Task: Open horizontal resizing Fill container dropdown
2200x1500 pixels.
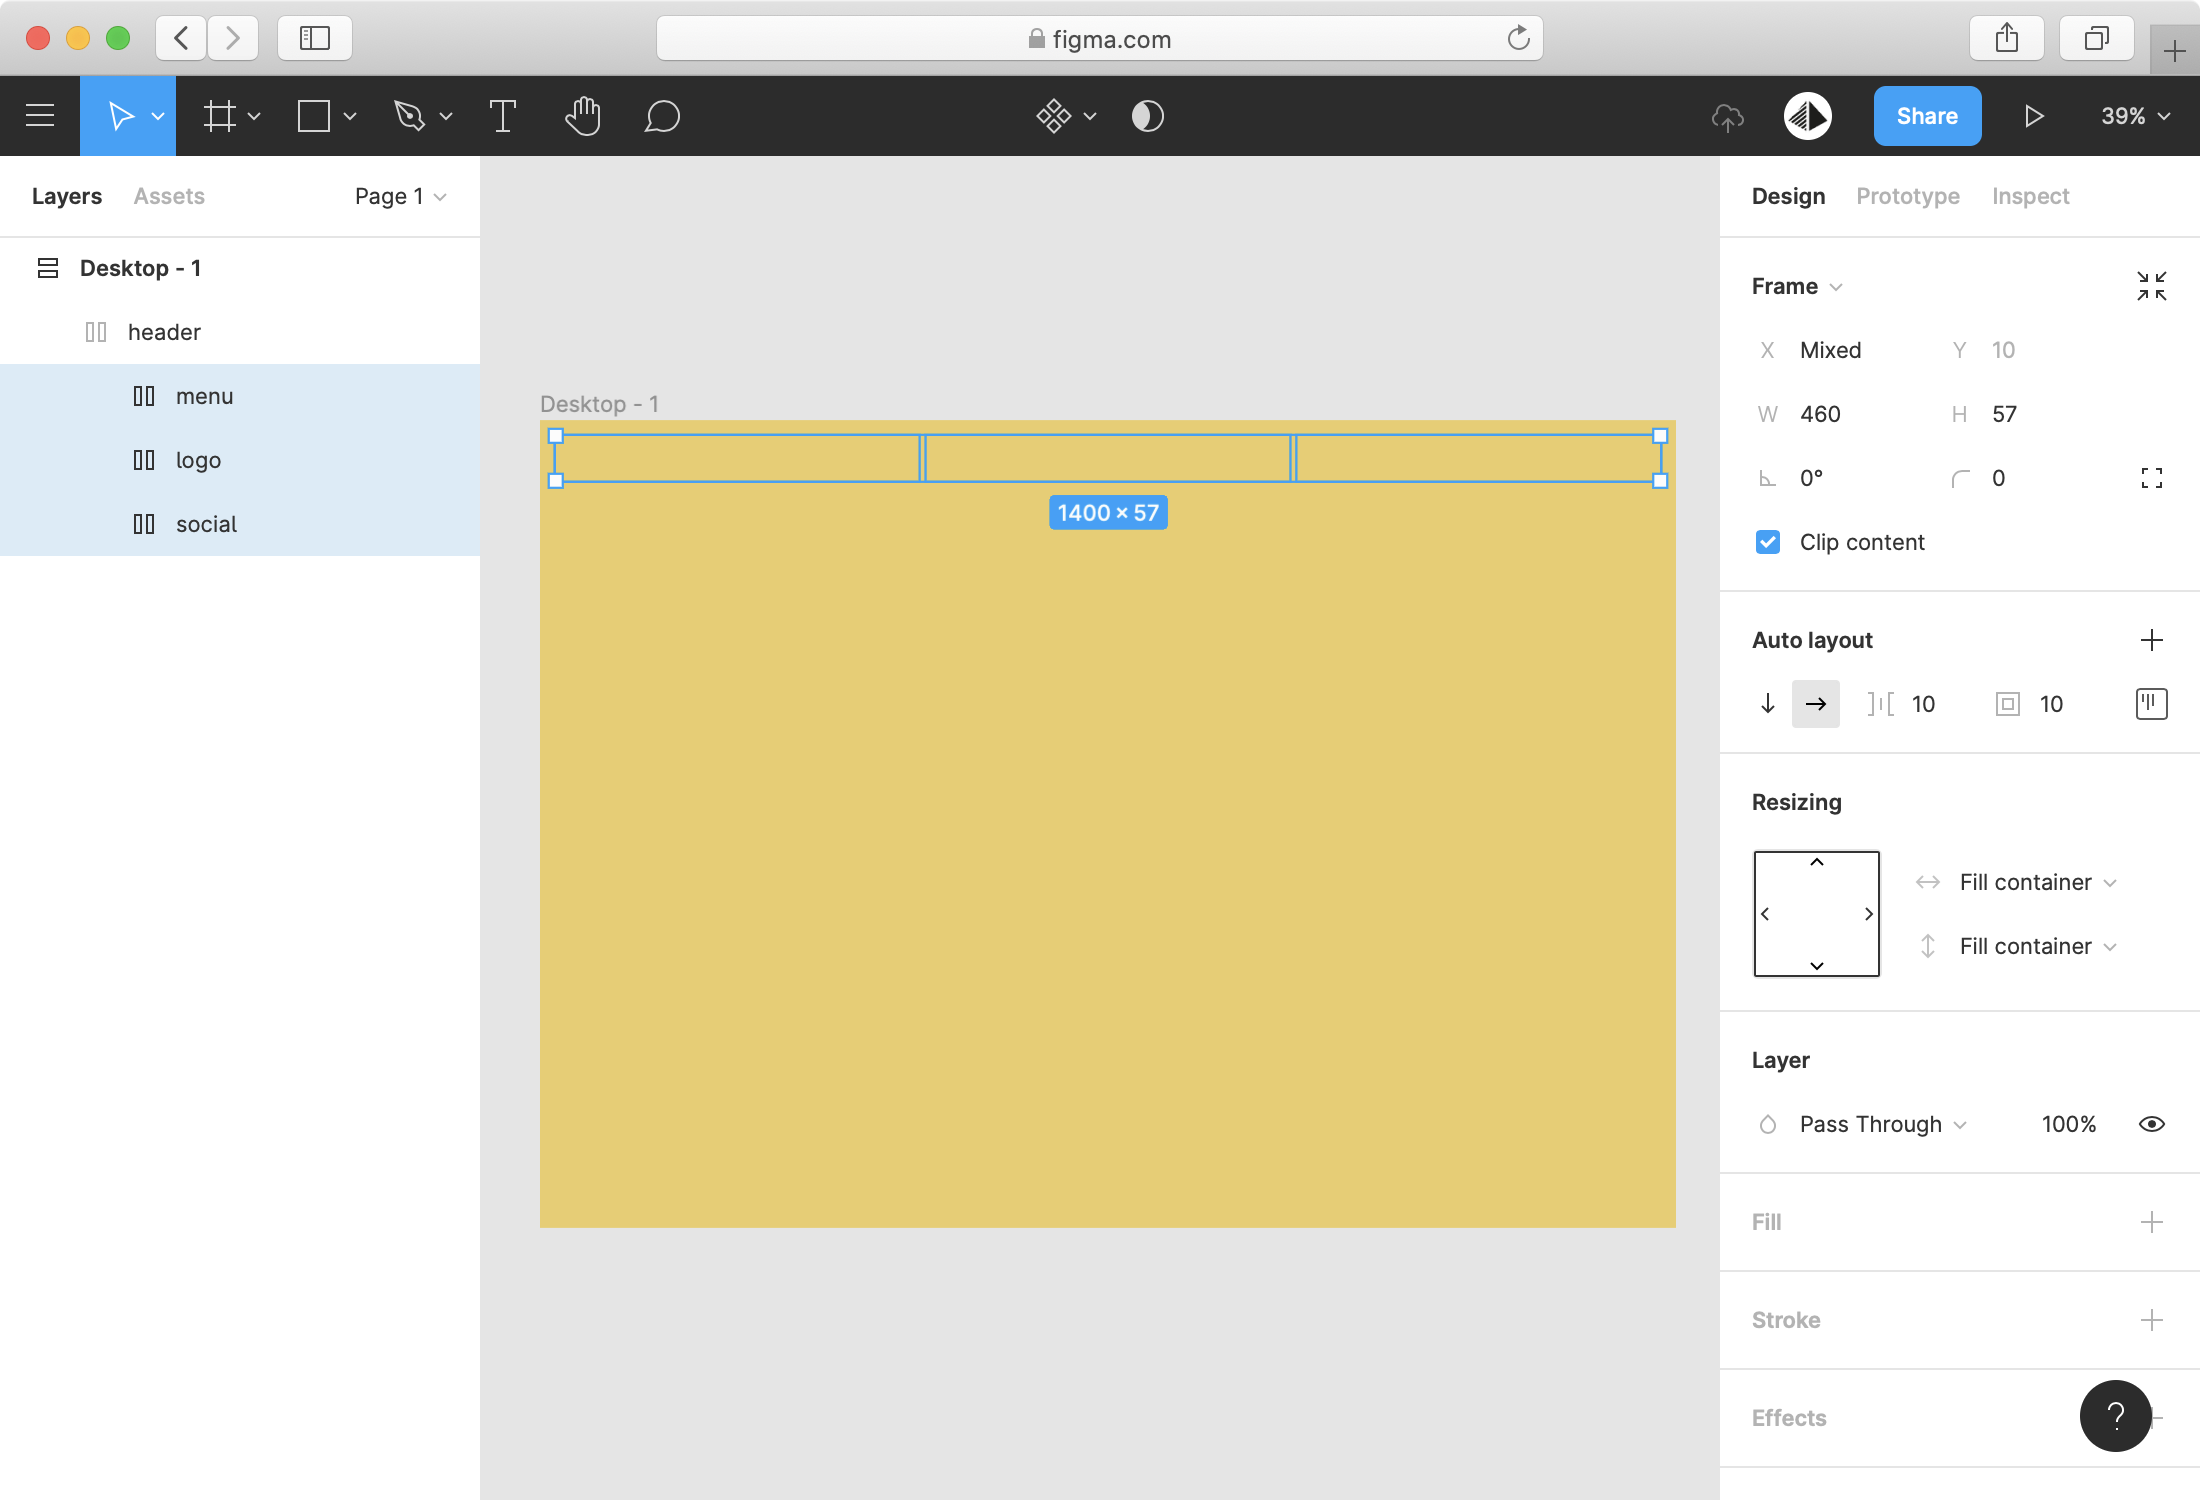Action: coord(2038,882)
